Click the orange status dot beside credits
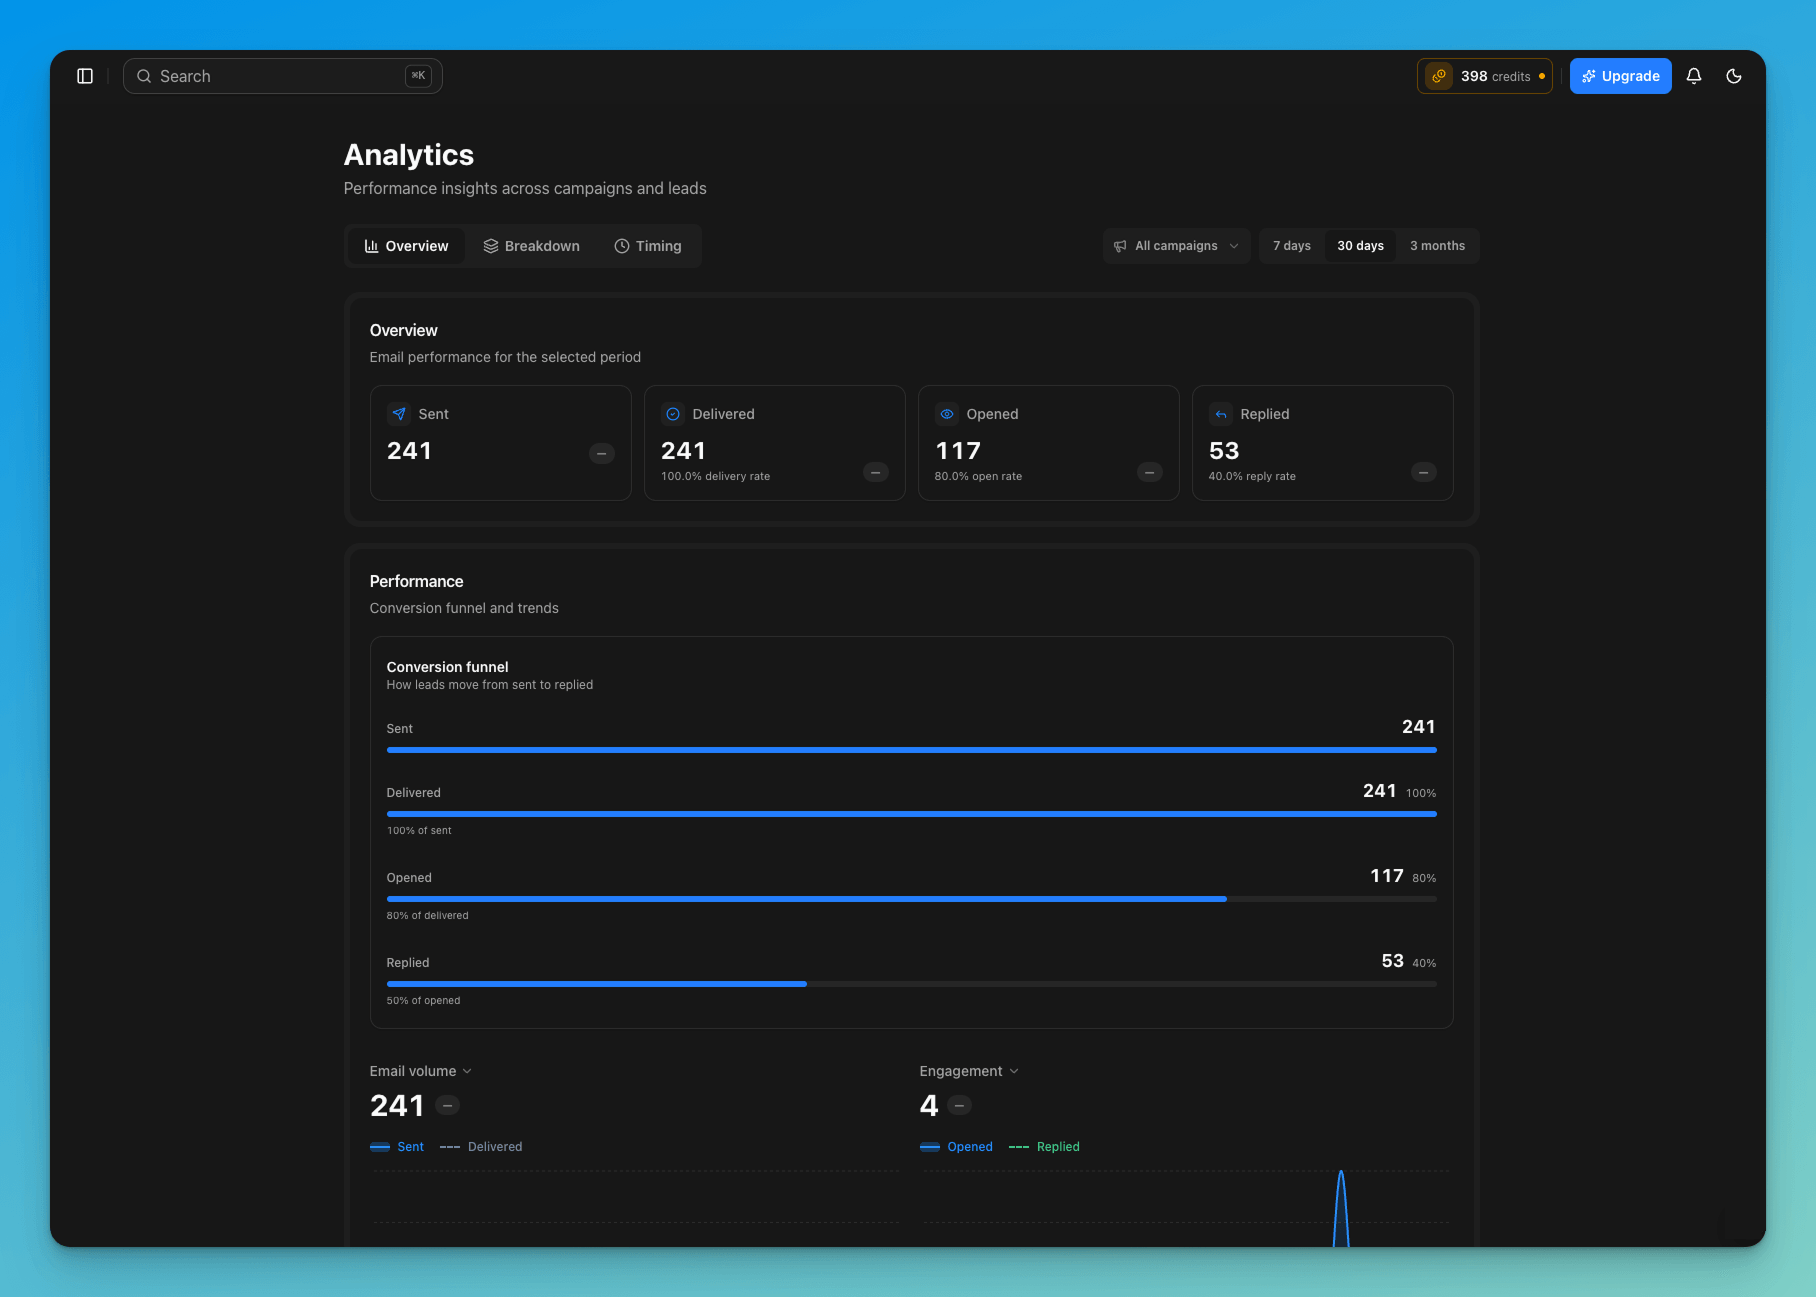The width and height of the screenshot is (1816, 1297). pyautogui.click(x=1542, y=76)
